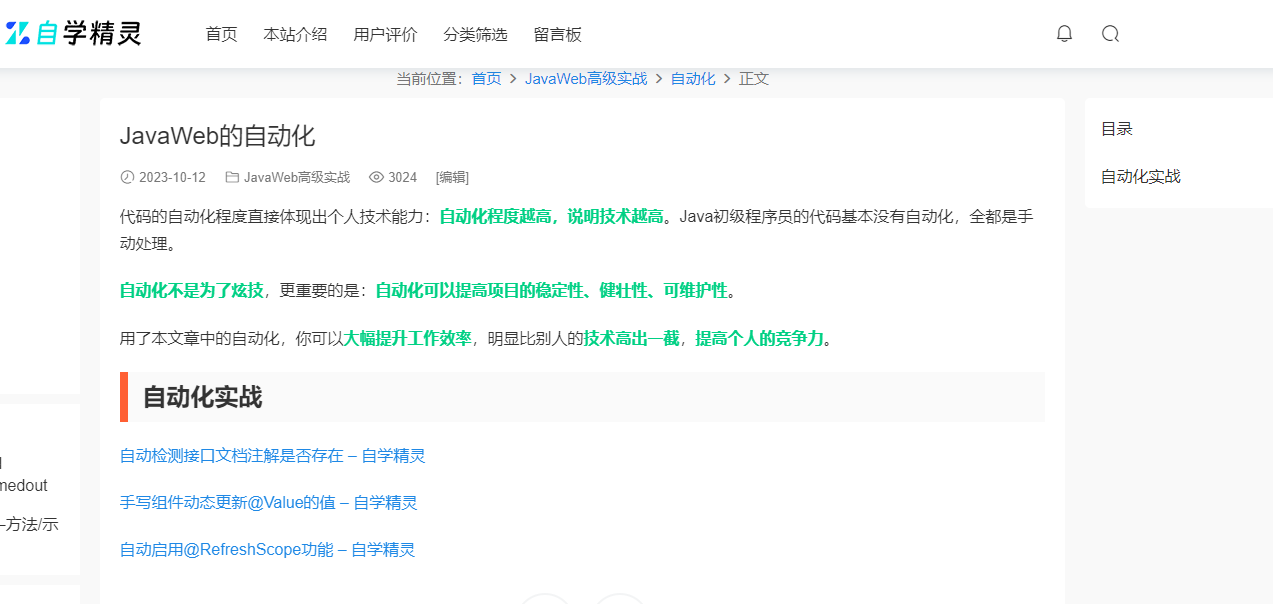Screen dimensions: 1273x604
Task: Go to 首页 in top navigation
Action: [x=221, y=34]
